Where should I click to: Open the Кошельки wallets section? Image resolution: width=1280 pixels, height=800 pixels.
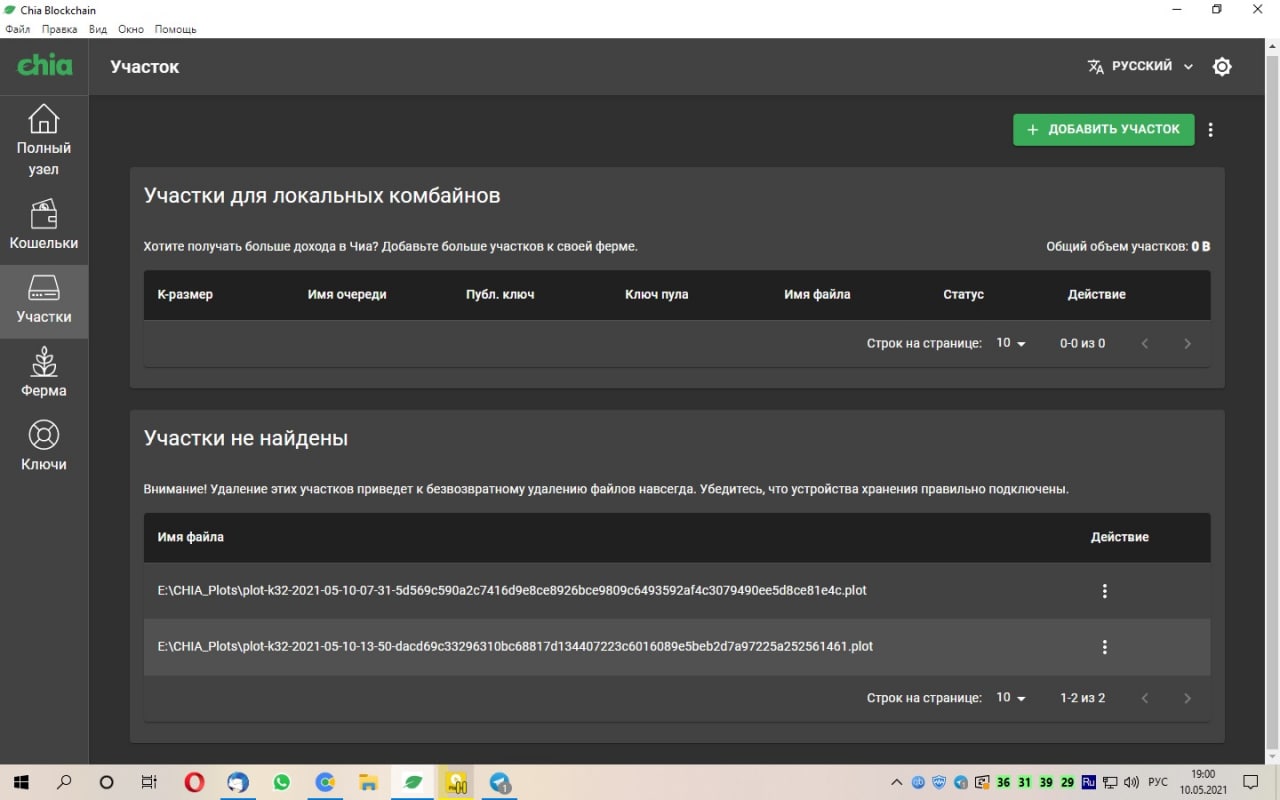pyautogui.click(x=44, y=225)
